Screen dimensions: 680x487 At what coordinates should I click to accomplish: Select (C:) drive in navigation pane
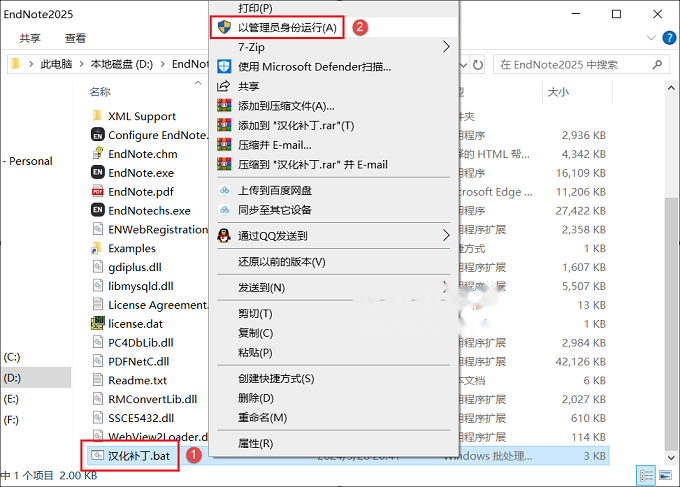12,357
